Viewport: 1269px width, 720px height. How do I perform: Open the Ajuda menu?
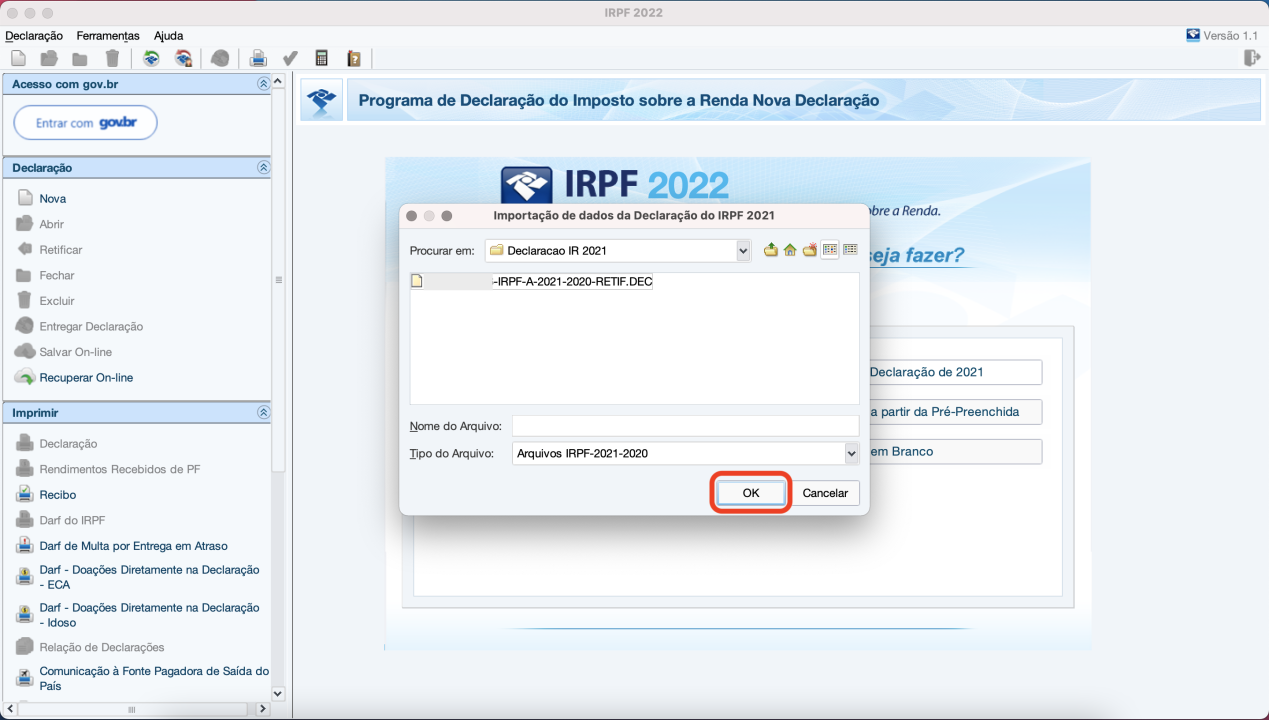[168, 36]
